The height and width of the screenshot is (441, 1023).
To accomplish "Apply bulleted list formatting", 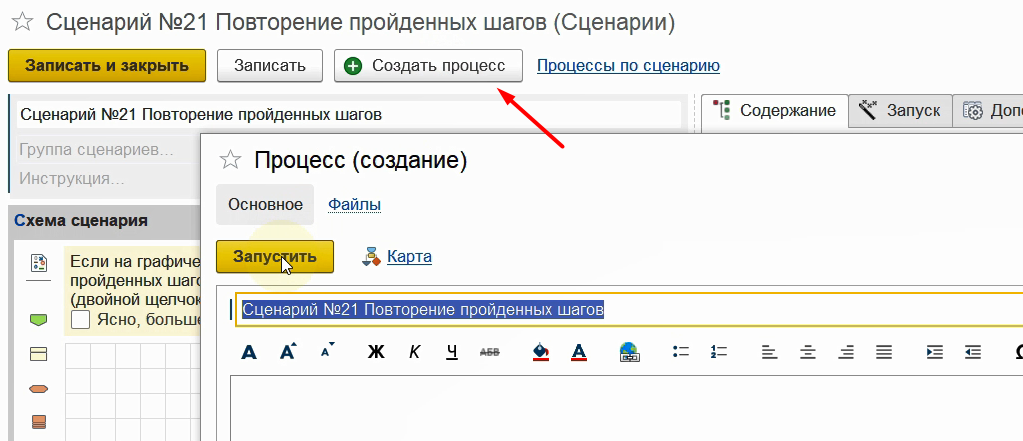I will click(x=680, y=352).
